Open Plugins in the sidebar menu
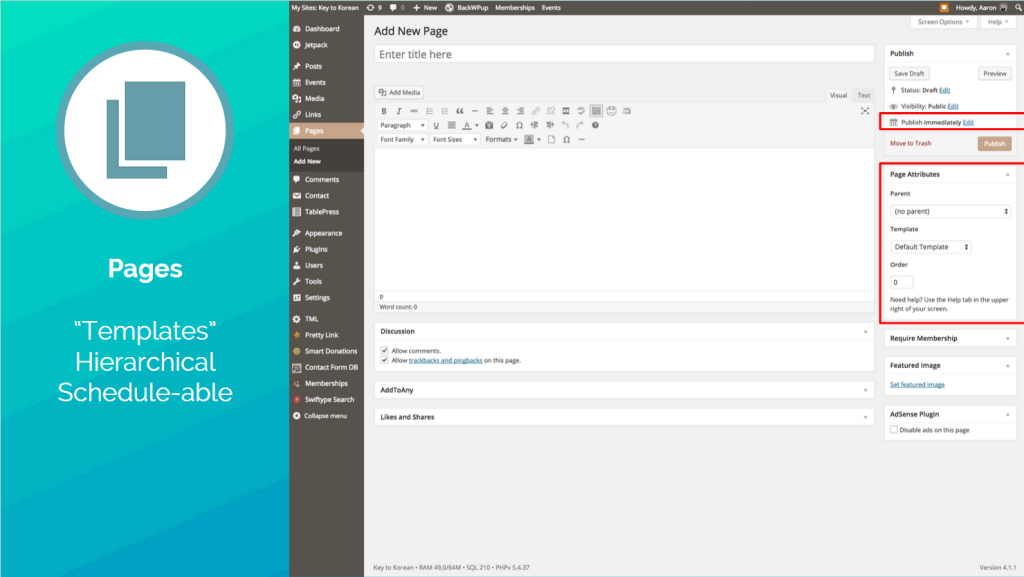The width and height of the screenshot is (1024, 577). tap(316, 249)
